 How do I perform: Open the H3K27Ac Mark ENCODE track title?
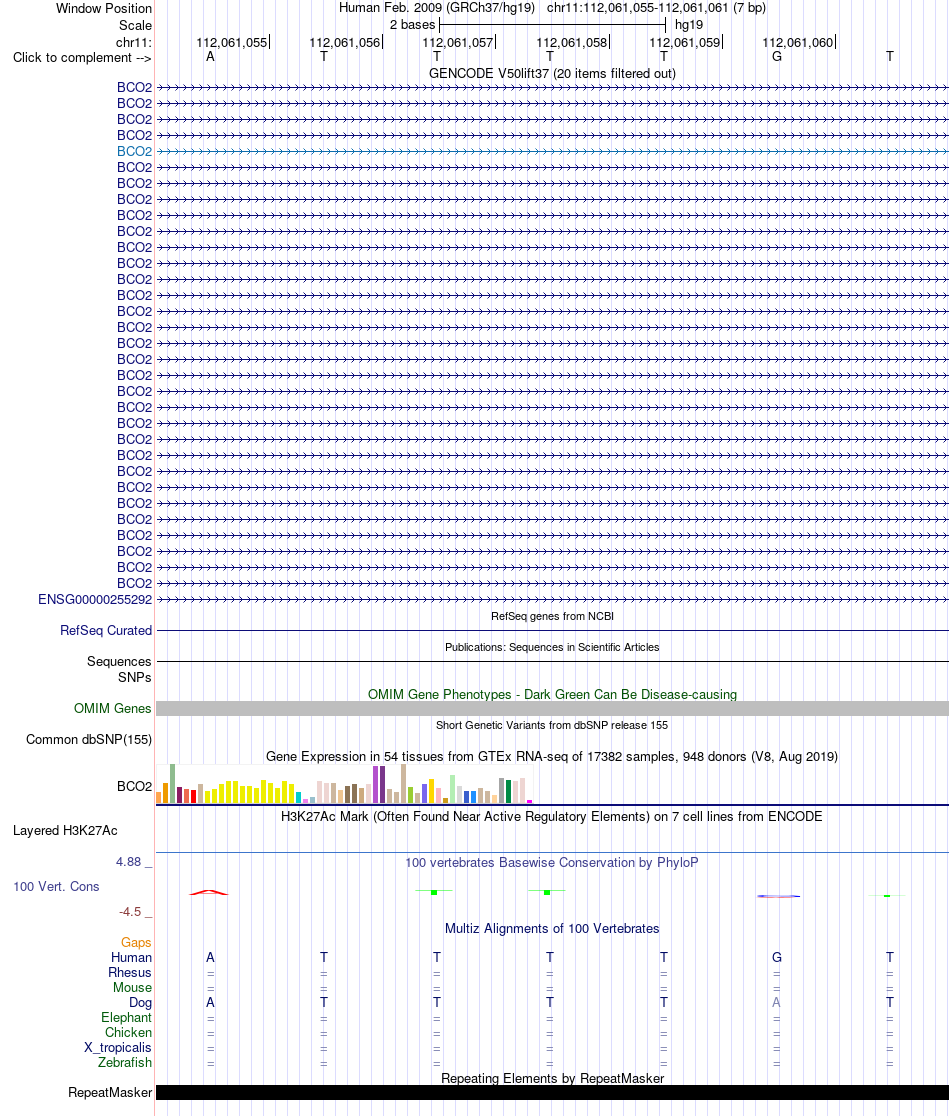point(552,816)
